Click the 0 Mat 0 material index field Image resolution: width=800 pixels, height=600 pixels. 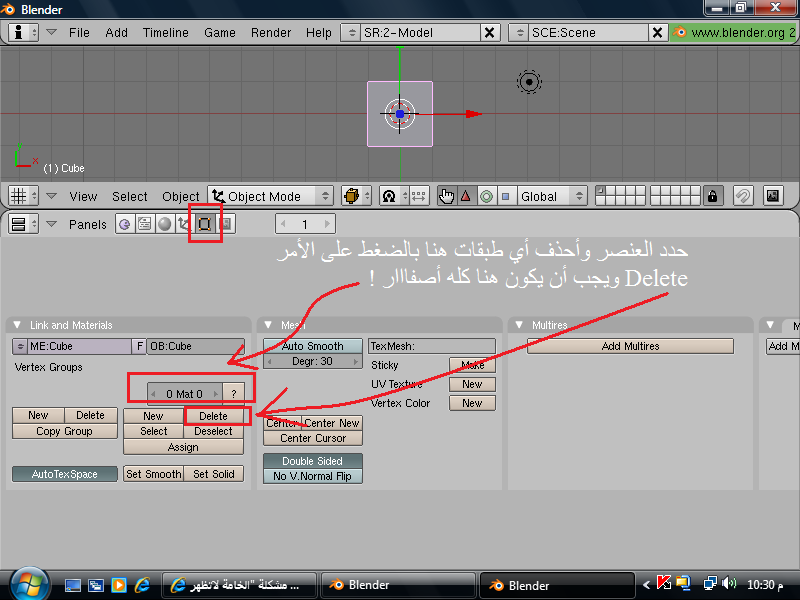point(185,394)
